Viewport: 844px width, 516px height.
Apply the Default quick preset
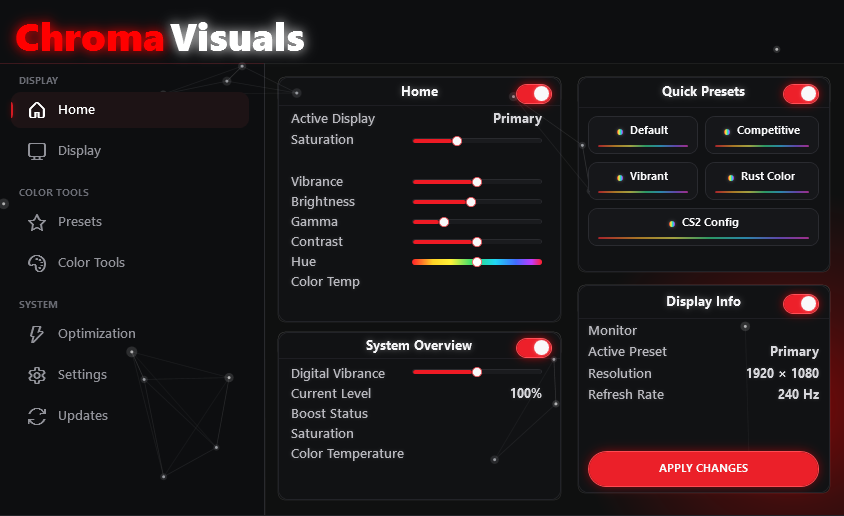coord(643,135)
